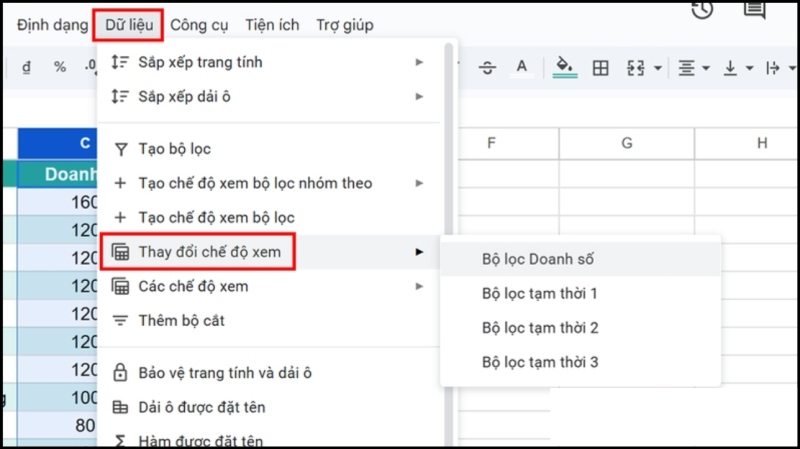This screenshot has width=800, height=449.
Task: Click the slicer icon beside Thêm bộ cắt
Action: pos(120,320)
